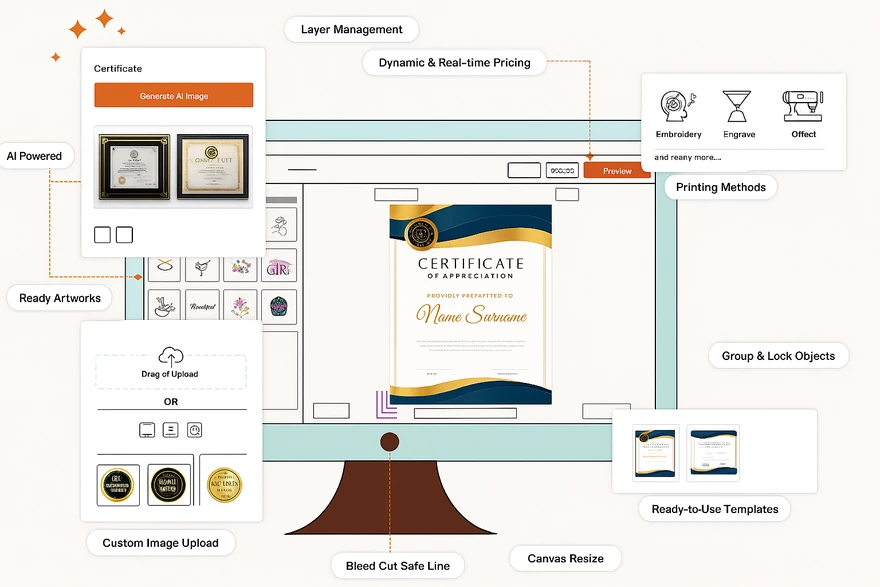The width and height of the screenshot is (880, 587).
Task: Click the cloud upload icon
Action: (x=171, y=357)
